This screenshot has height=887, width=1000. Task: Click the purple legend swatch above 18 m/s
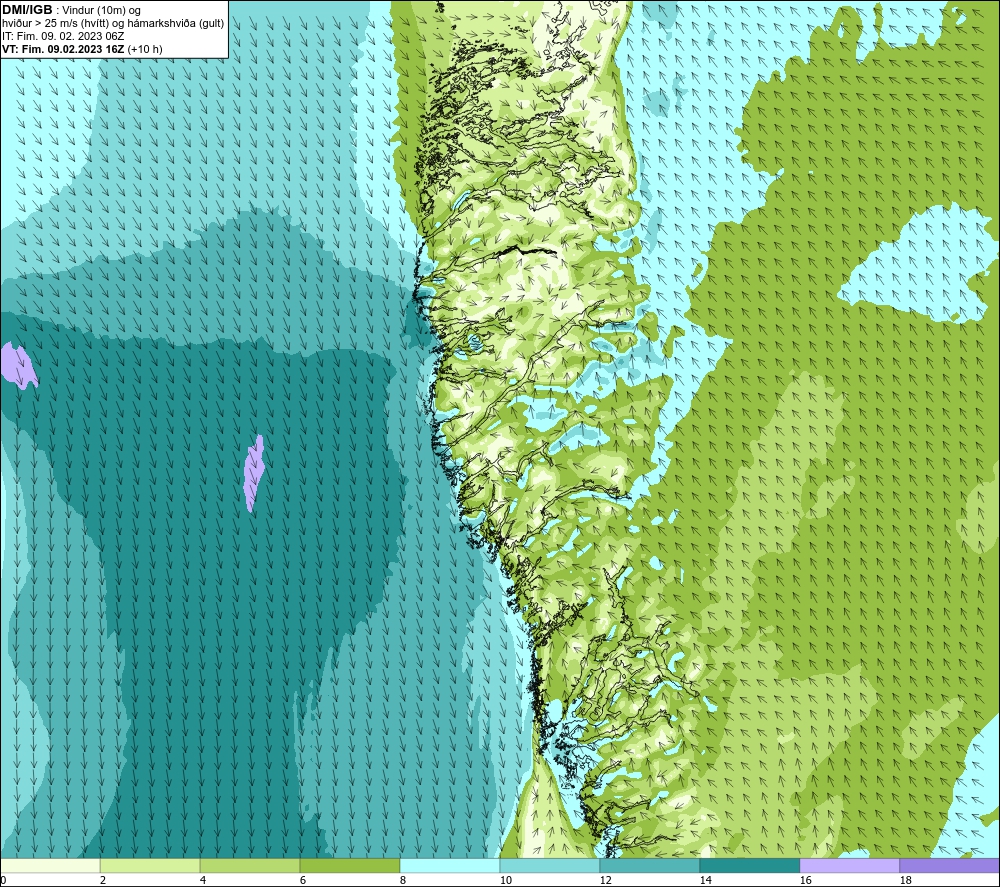[949, 865]
